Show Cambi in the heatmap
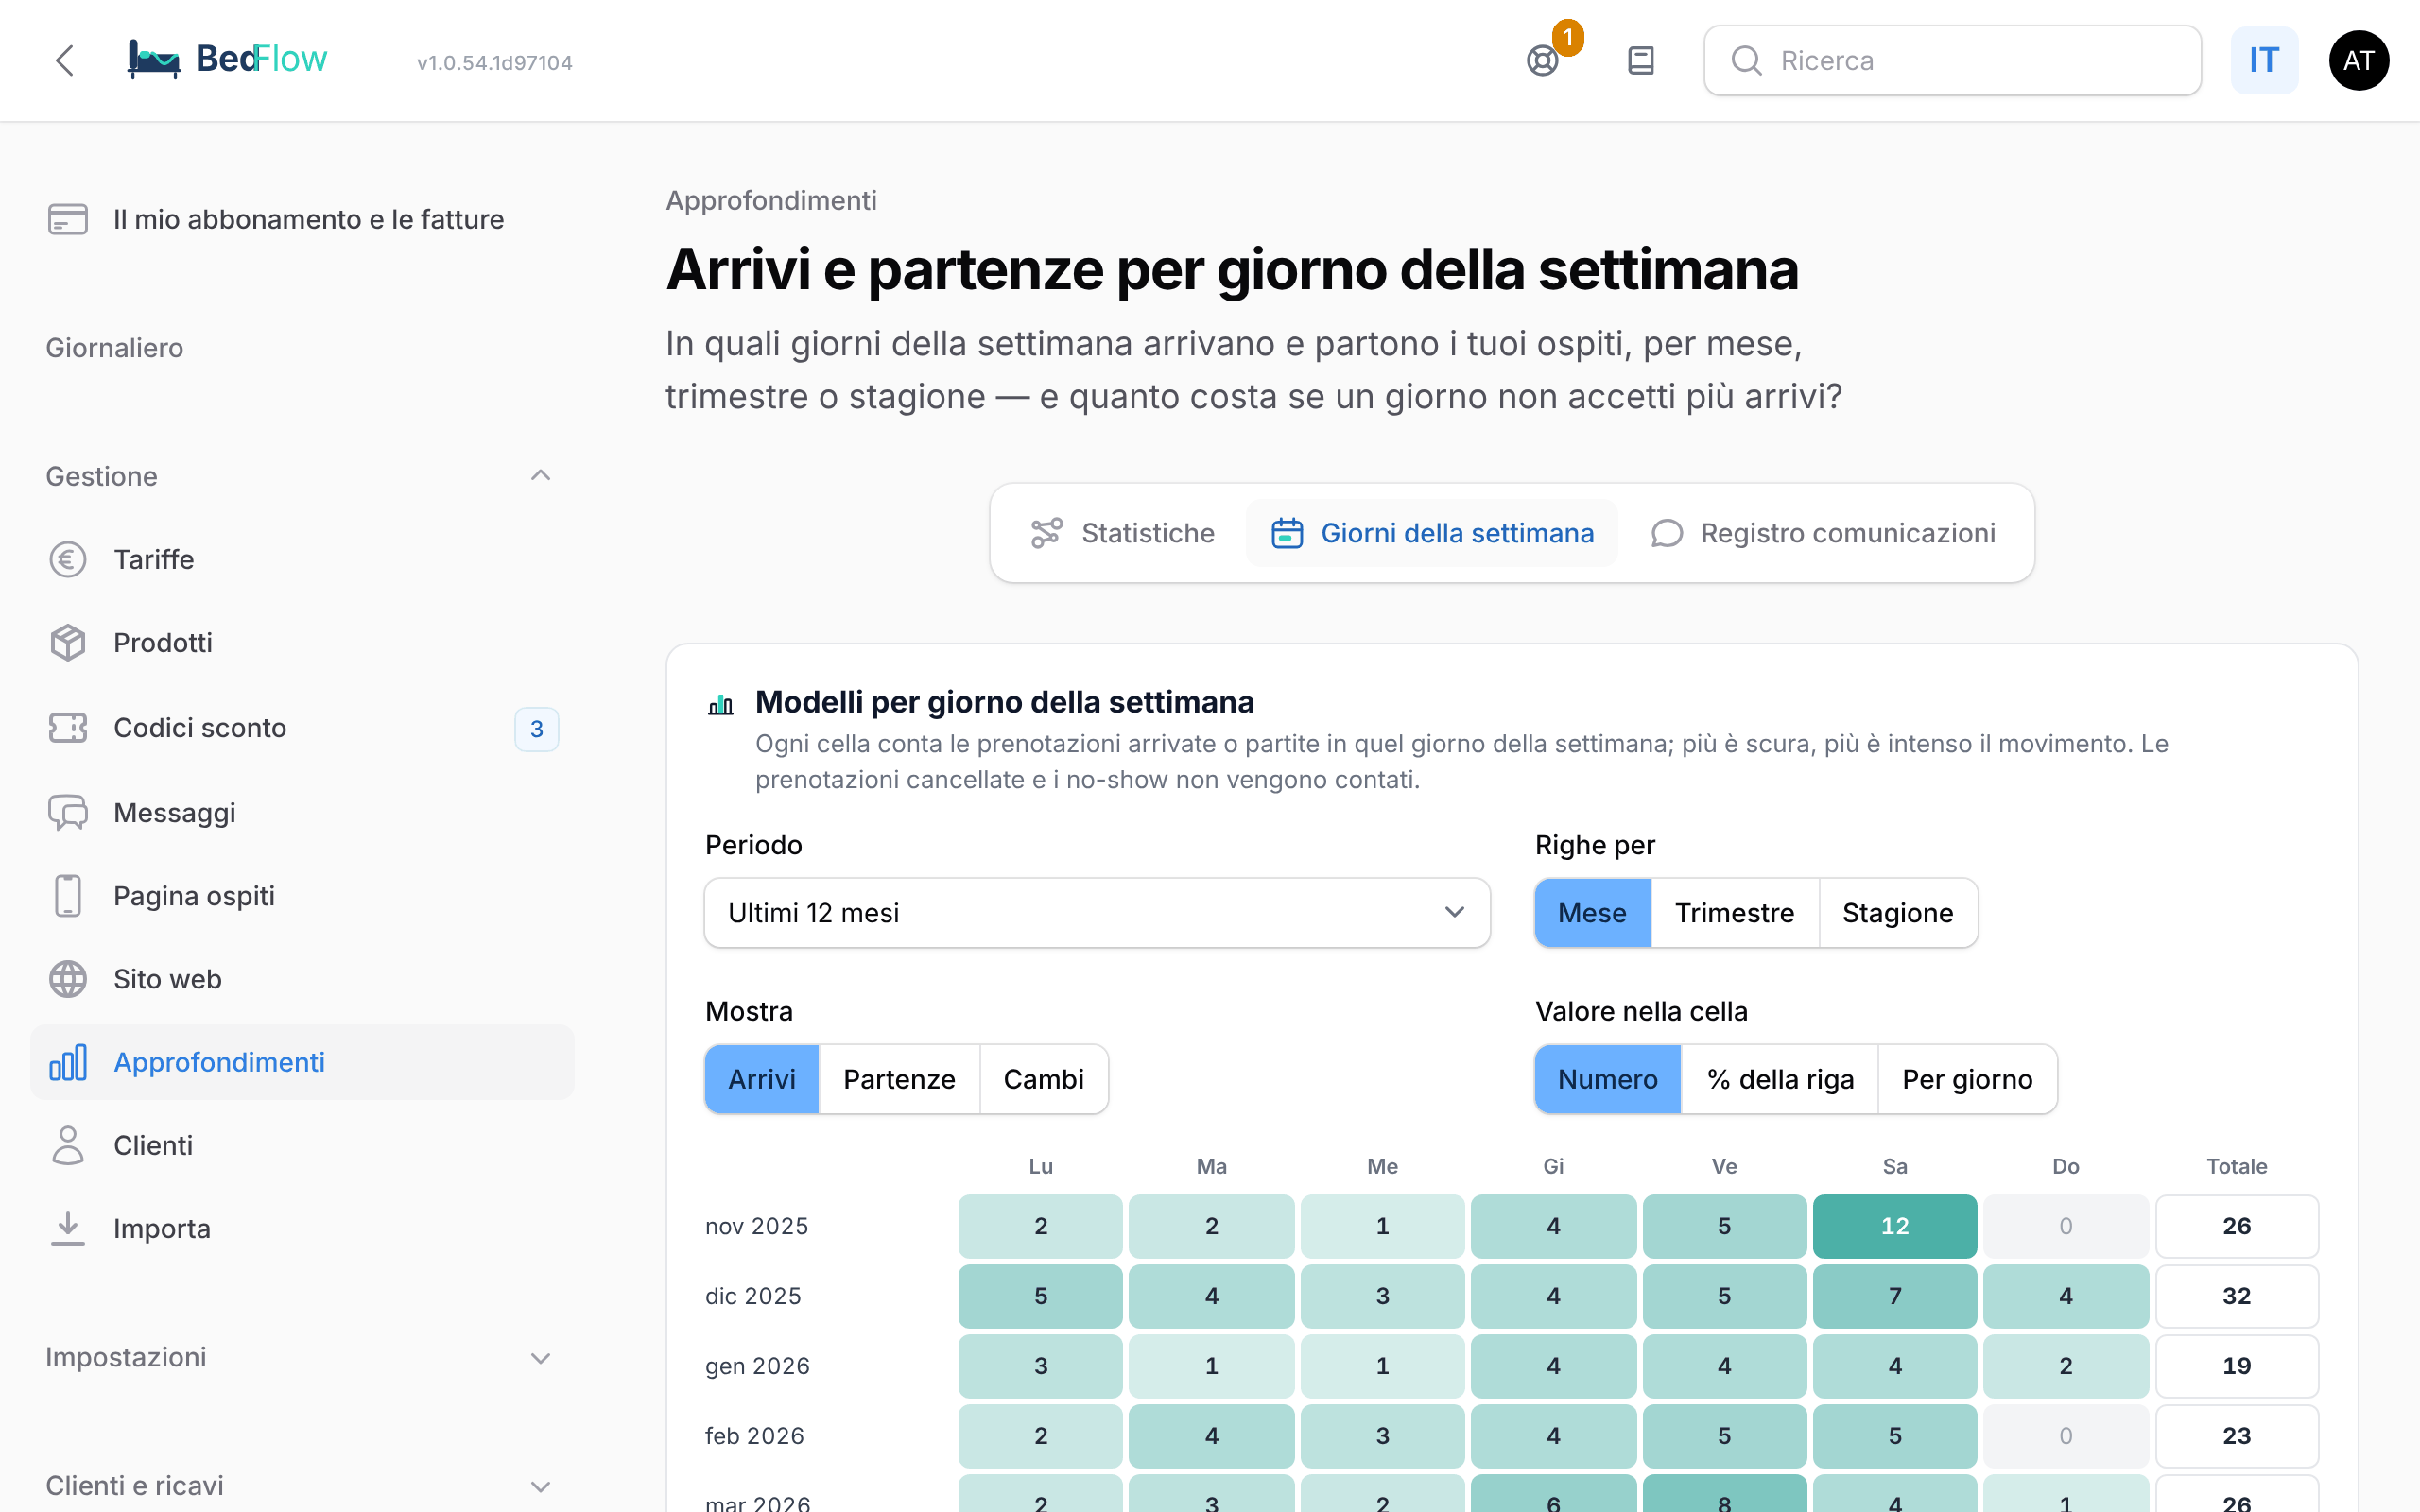Viewport: 2420px width, 1512px height. 1043,1079
